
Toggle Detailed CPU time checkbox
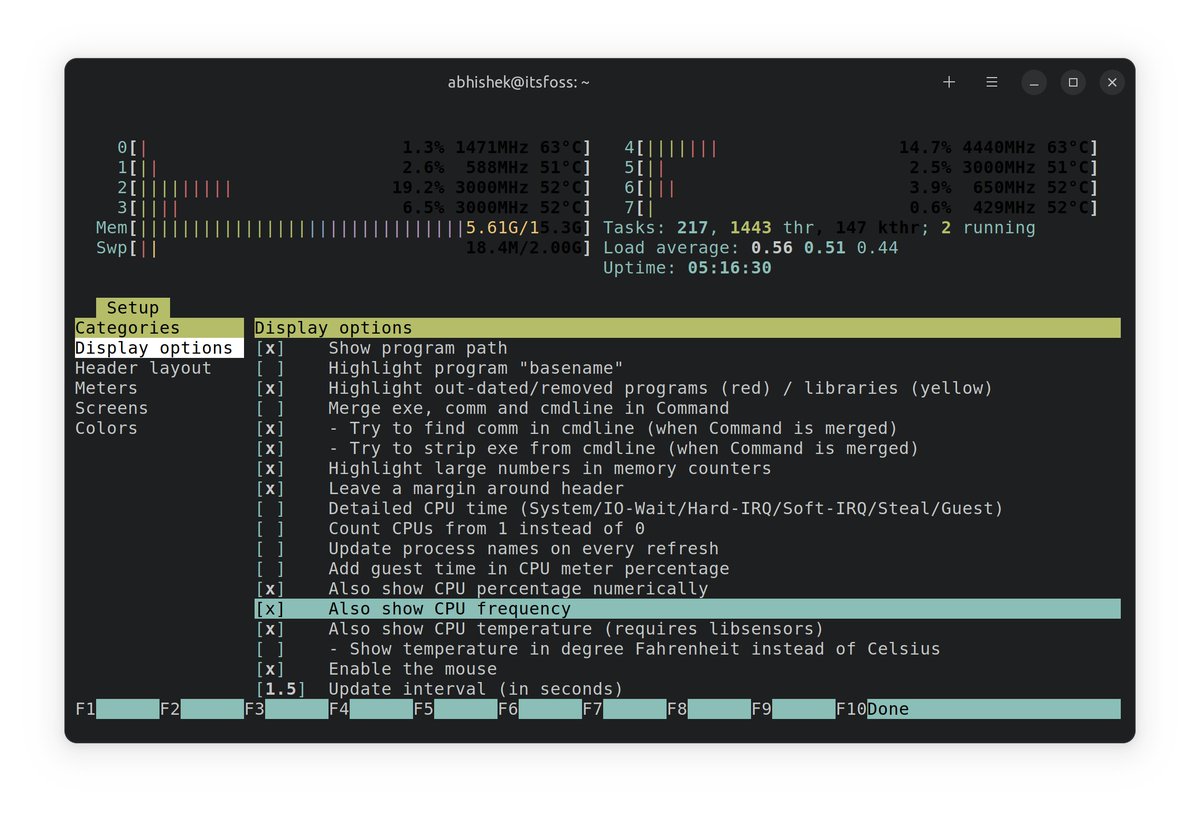coord(270,508)
